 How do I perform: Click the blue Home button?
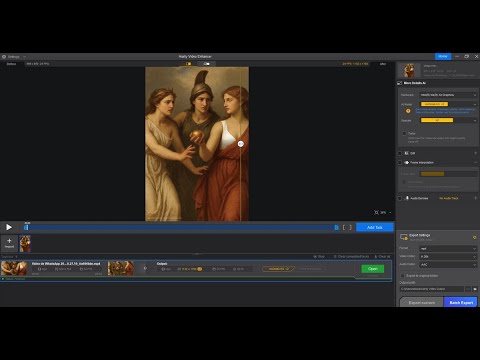tap(443, 56)
